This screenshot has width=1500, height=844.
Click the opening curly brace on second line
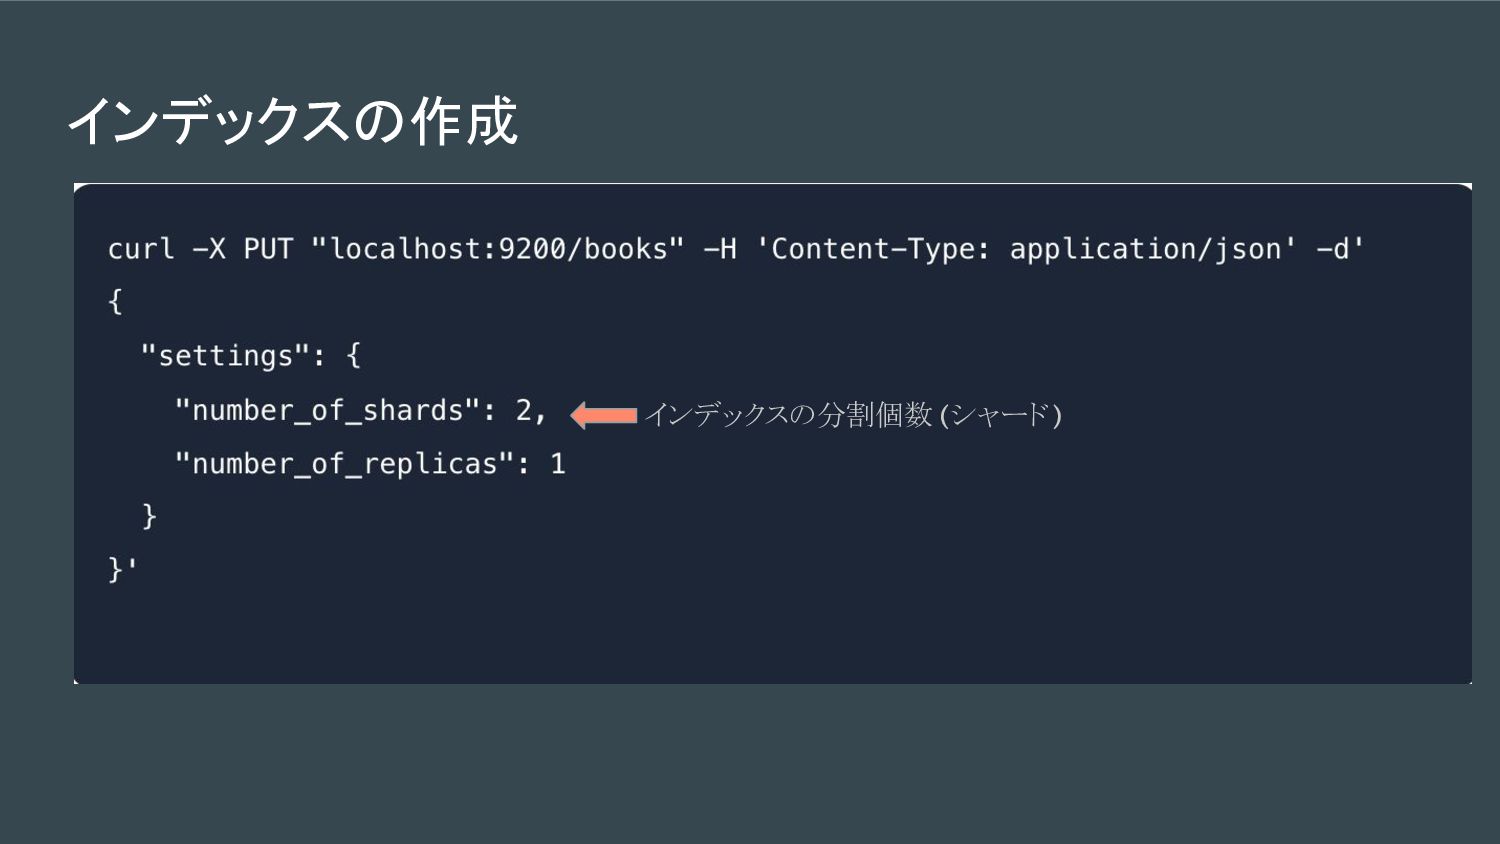(x=116, y=302)
